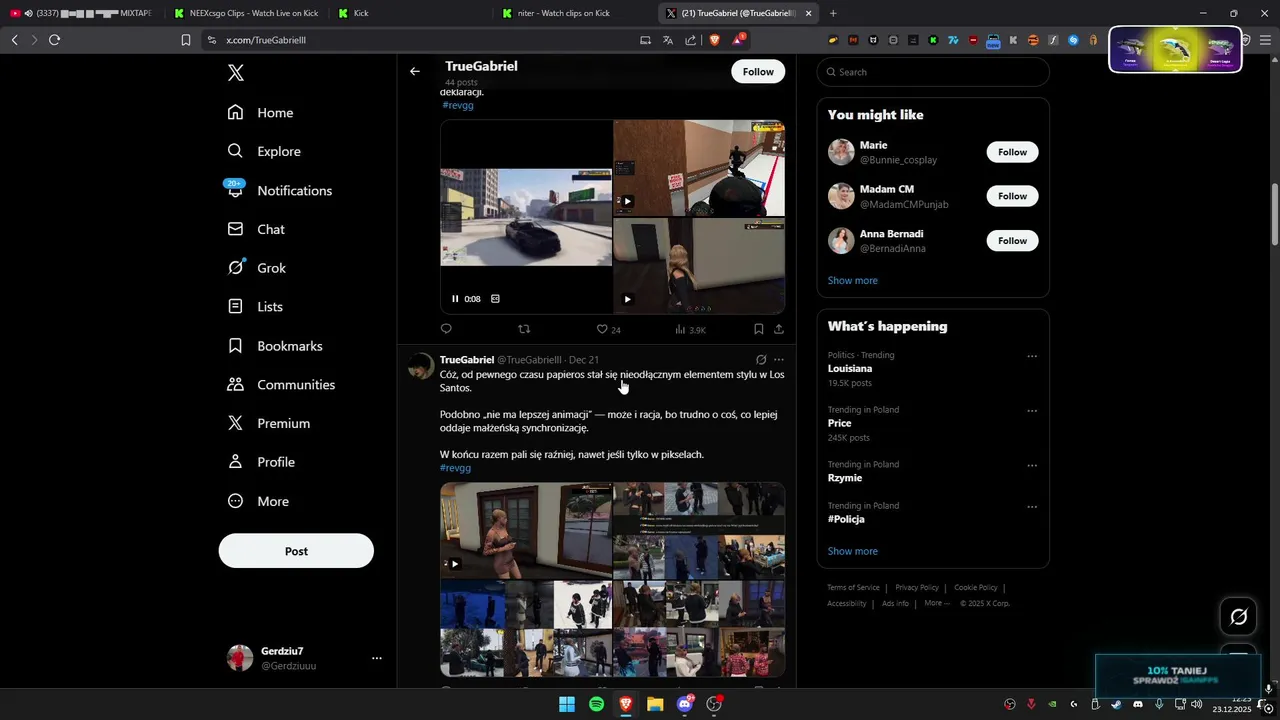Open Brave Shields lion icon
This screenshot has width=1280, height=720.
click(714, 40)
